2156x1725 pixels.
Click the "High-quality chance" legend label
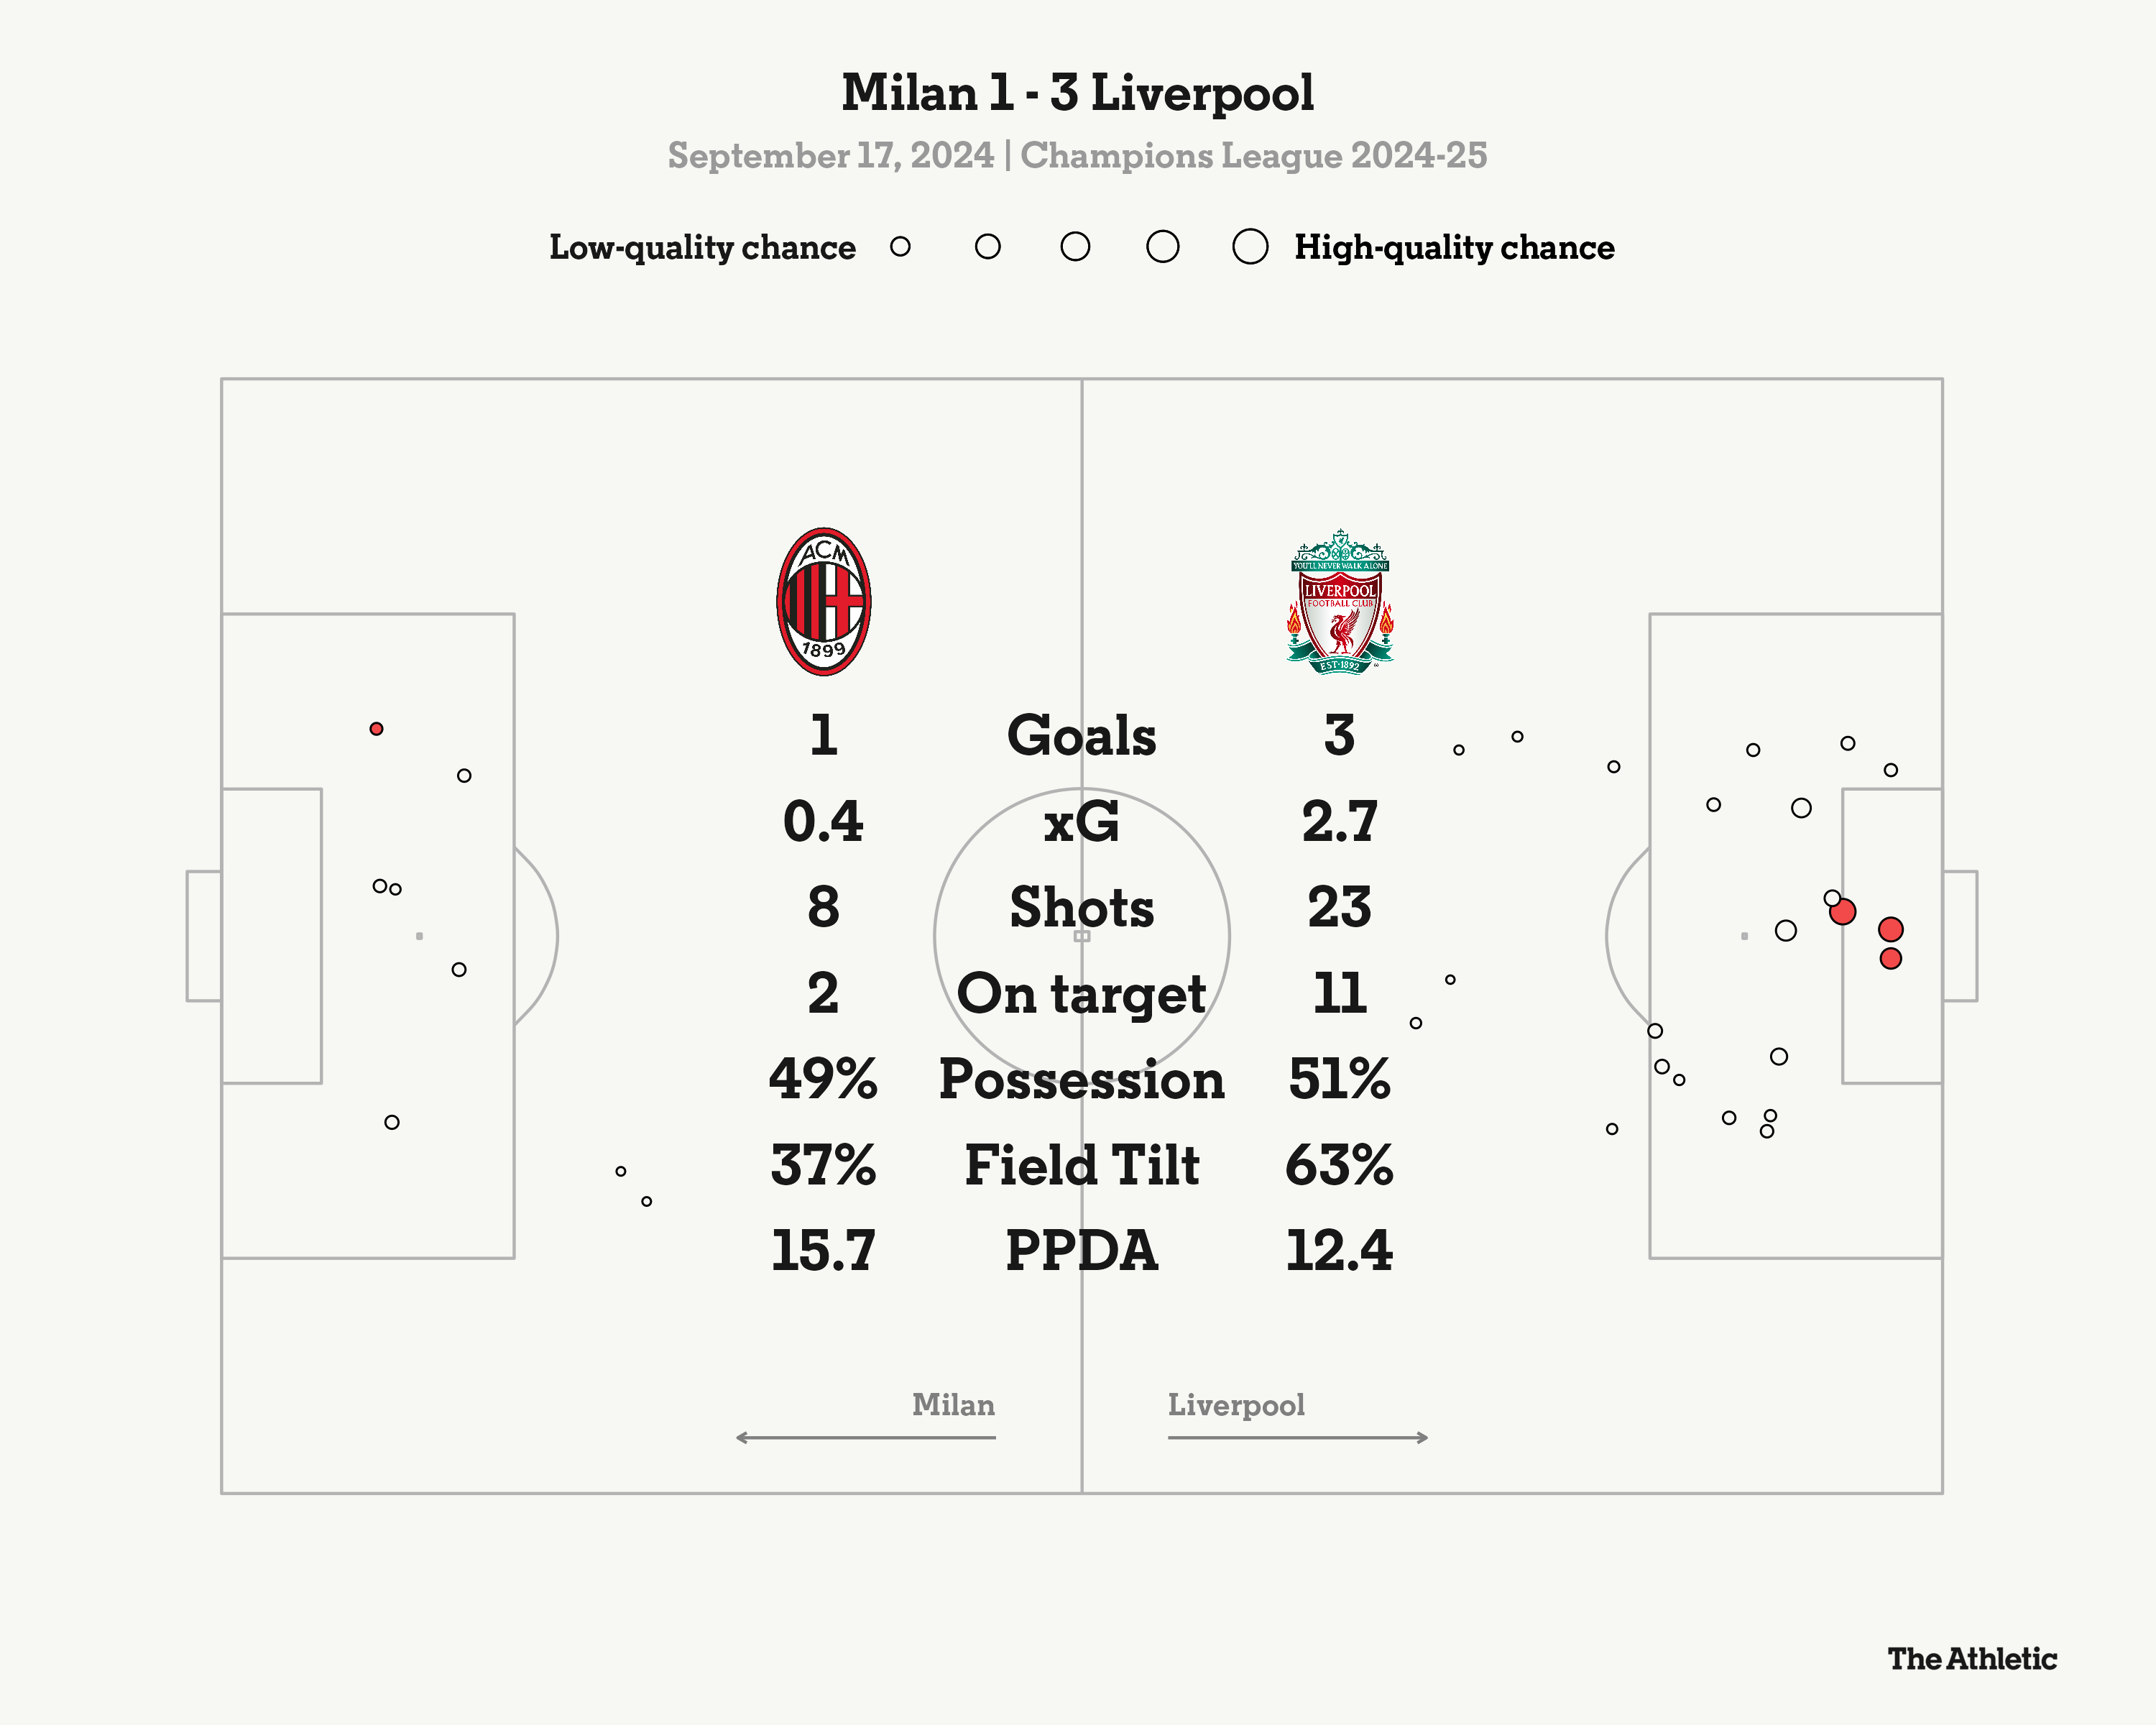(1454, 247)
